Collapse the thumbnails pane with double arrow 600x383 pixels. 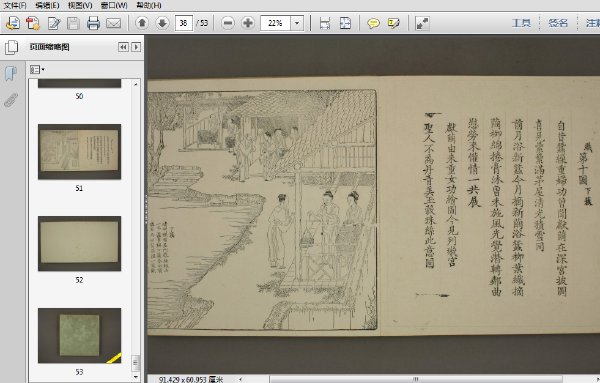[x=123, y=47]
